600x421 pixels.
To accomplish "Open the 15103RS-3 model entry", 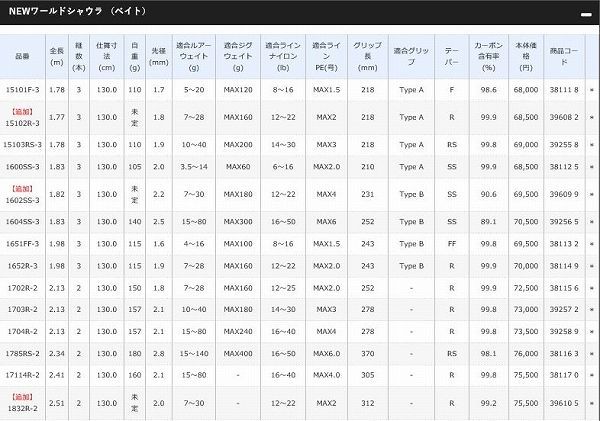I will (26, 145).
